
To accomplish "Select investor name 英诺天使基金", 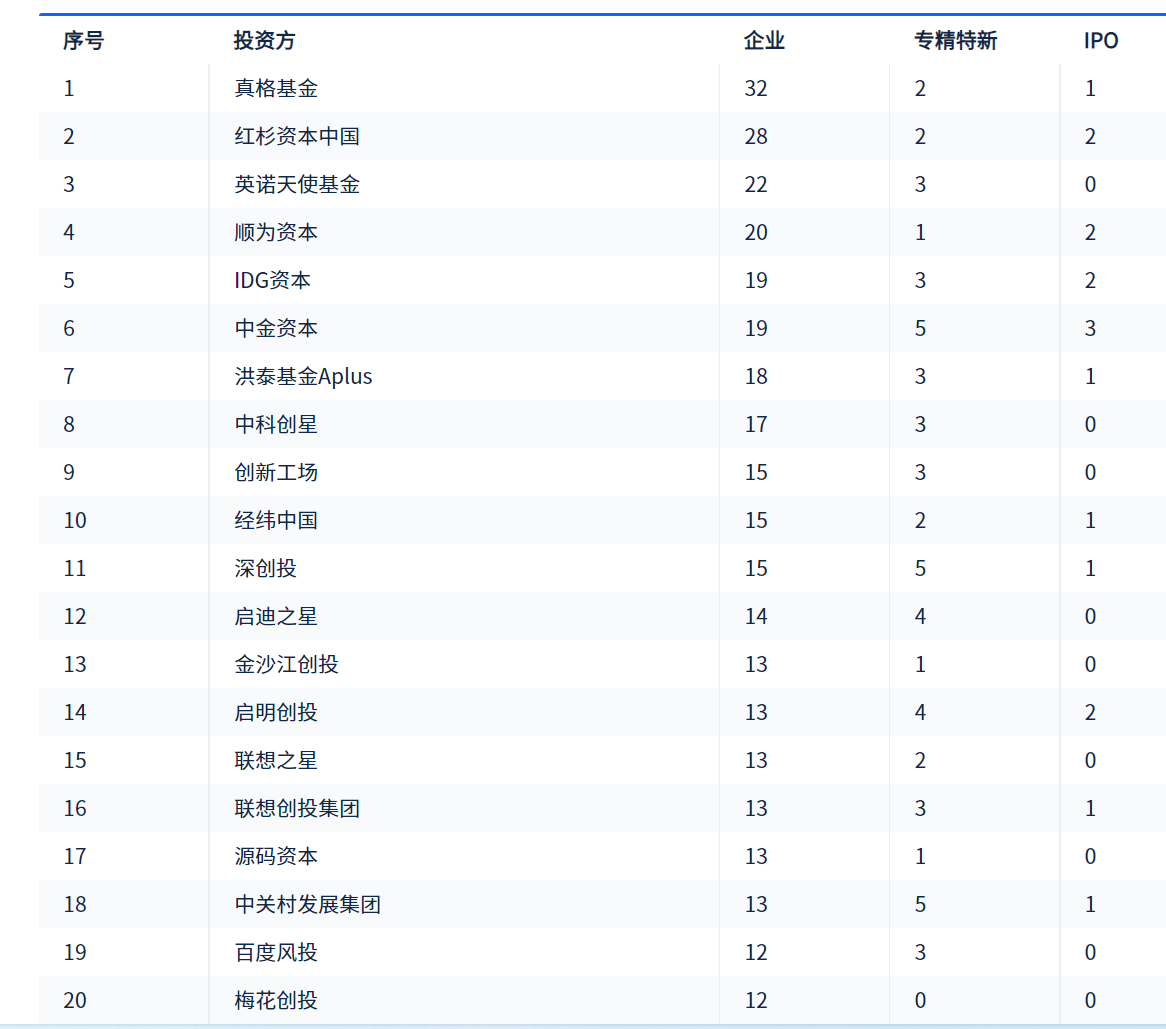I will tap(297, 184).
